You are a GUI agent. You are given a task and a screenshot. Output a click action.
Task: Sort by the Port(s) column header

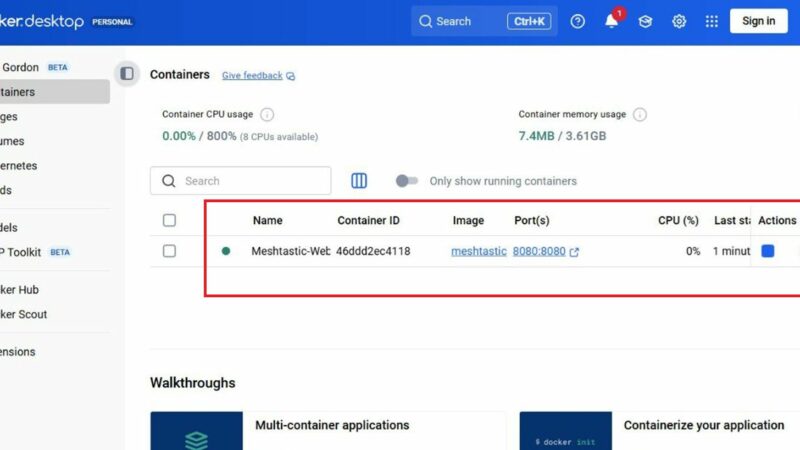[532, 220]
